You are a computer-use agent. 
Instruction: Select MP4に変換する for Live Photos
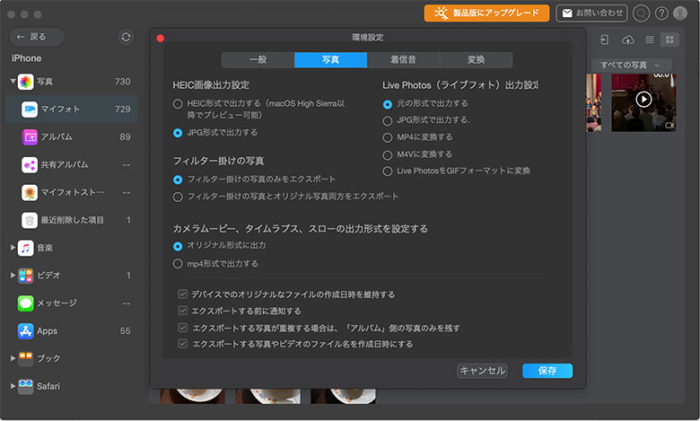click(x=388, y=138)
